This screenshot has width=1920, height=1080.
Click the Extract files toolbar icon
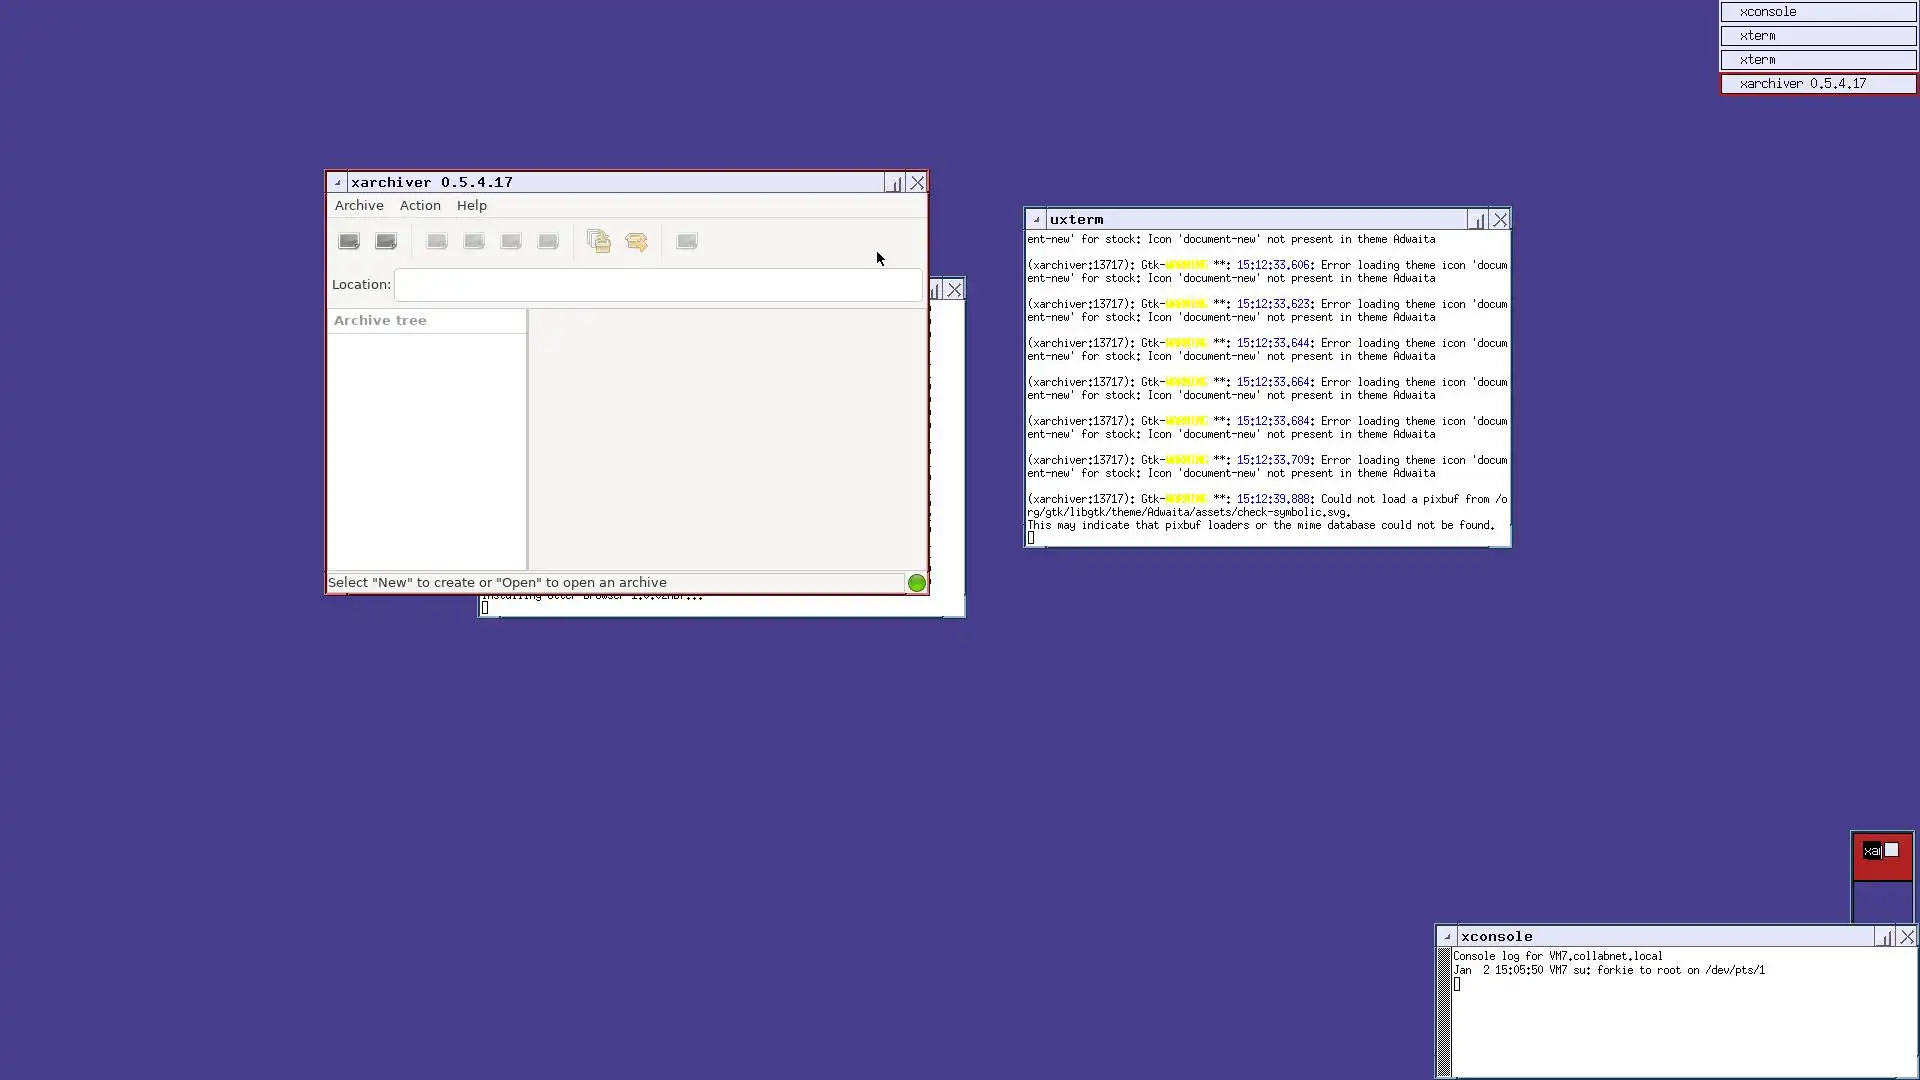pyautogui.click(x=636, y=241)
